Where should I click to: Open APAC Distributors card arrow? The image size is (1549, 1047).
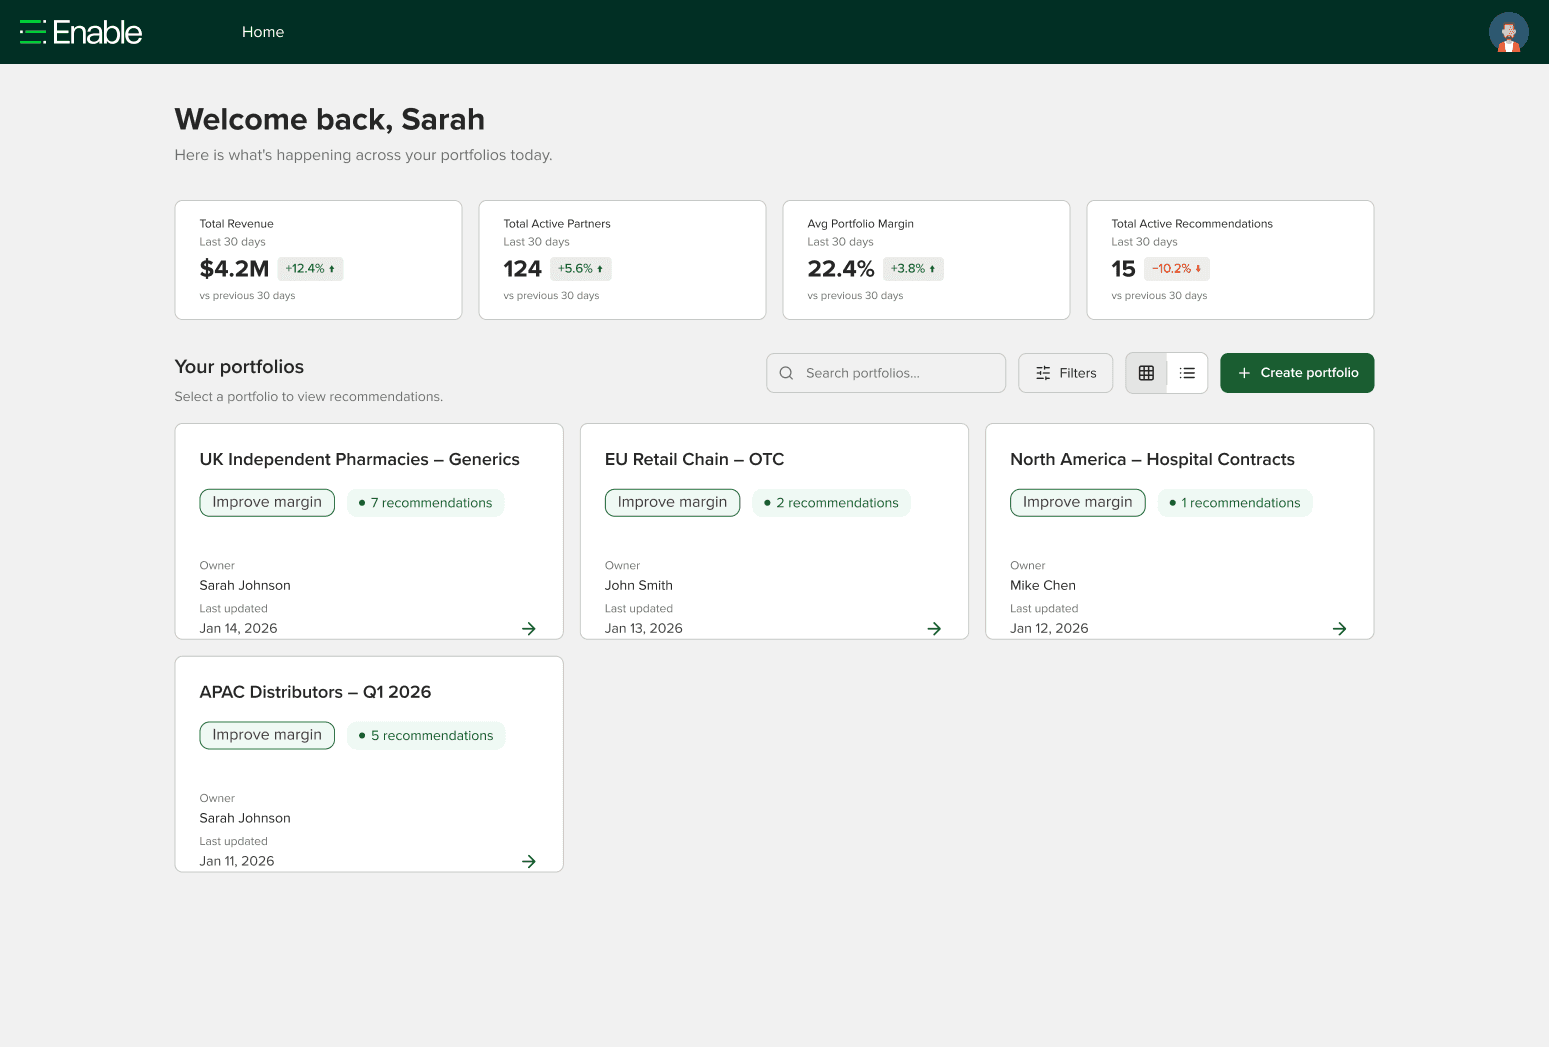pos(529,861)
